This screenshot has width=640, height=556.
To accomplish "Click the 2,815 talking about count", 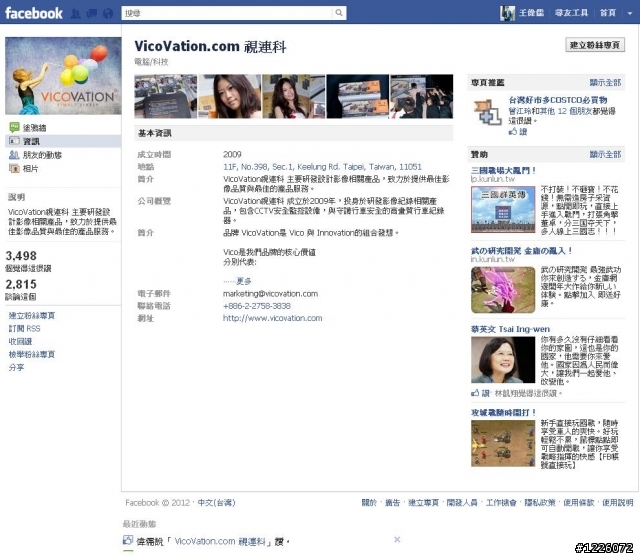I will pyautogui.click(x=21, y=284).
